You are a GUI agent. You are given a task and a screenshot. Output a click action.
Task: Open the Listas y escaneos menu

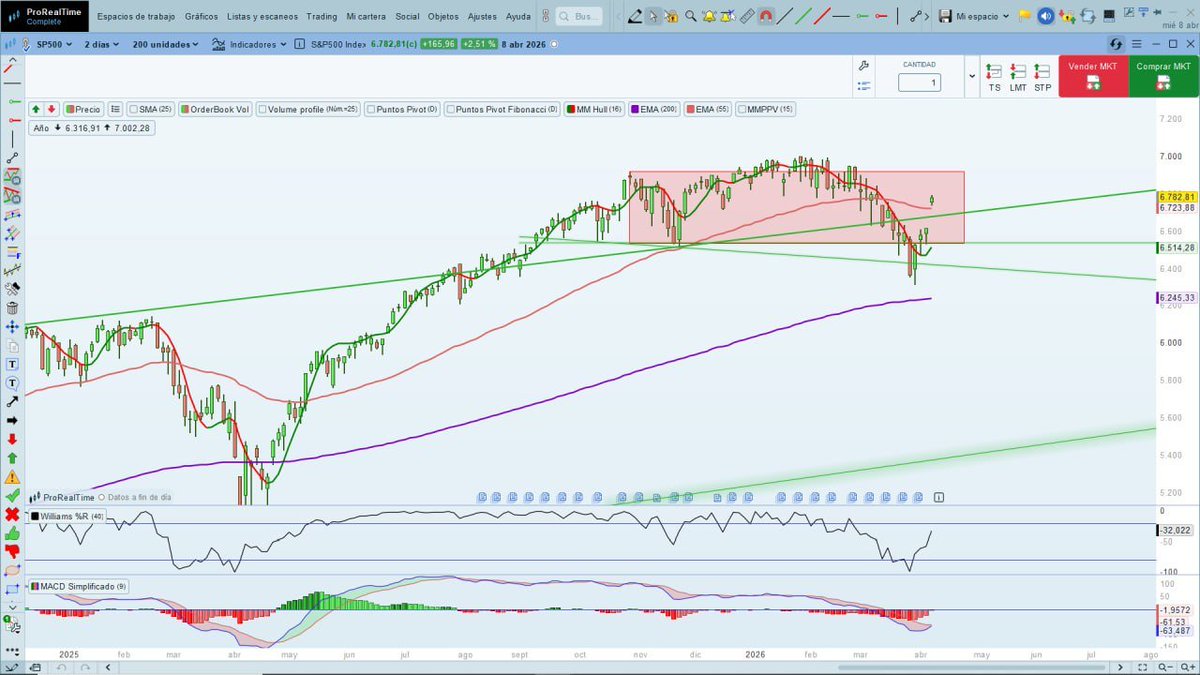point(262,16)
